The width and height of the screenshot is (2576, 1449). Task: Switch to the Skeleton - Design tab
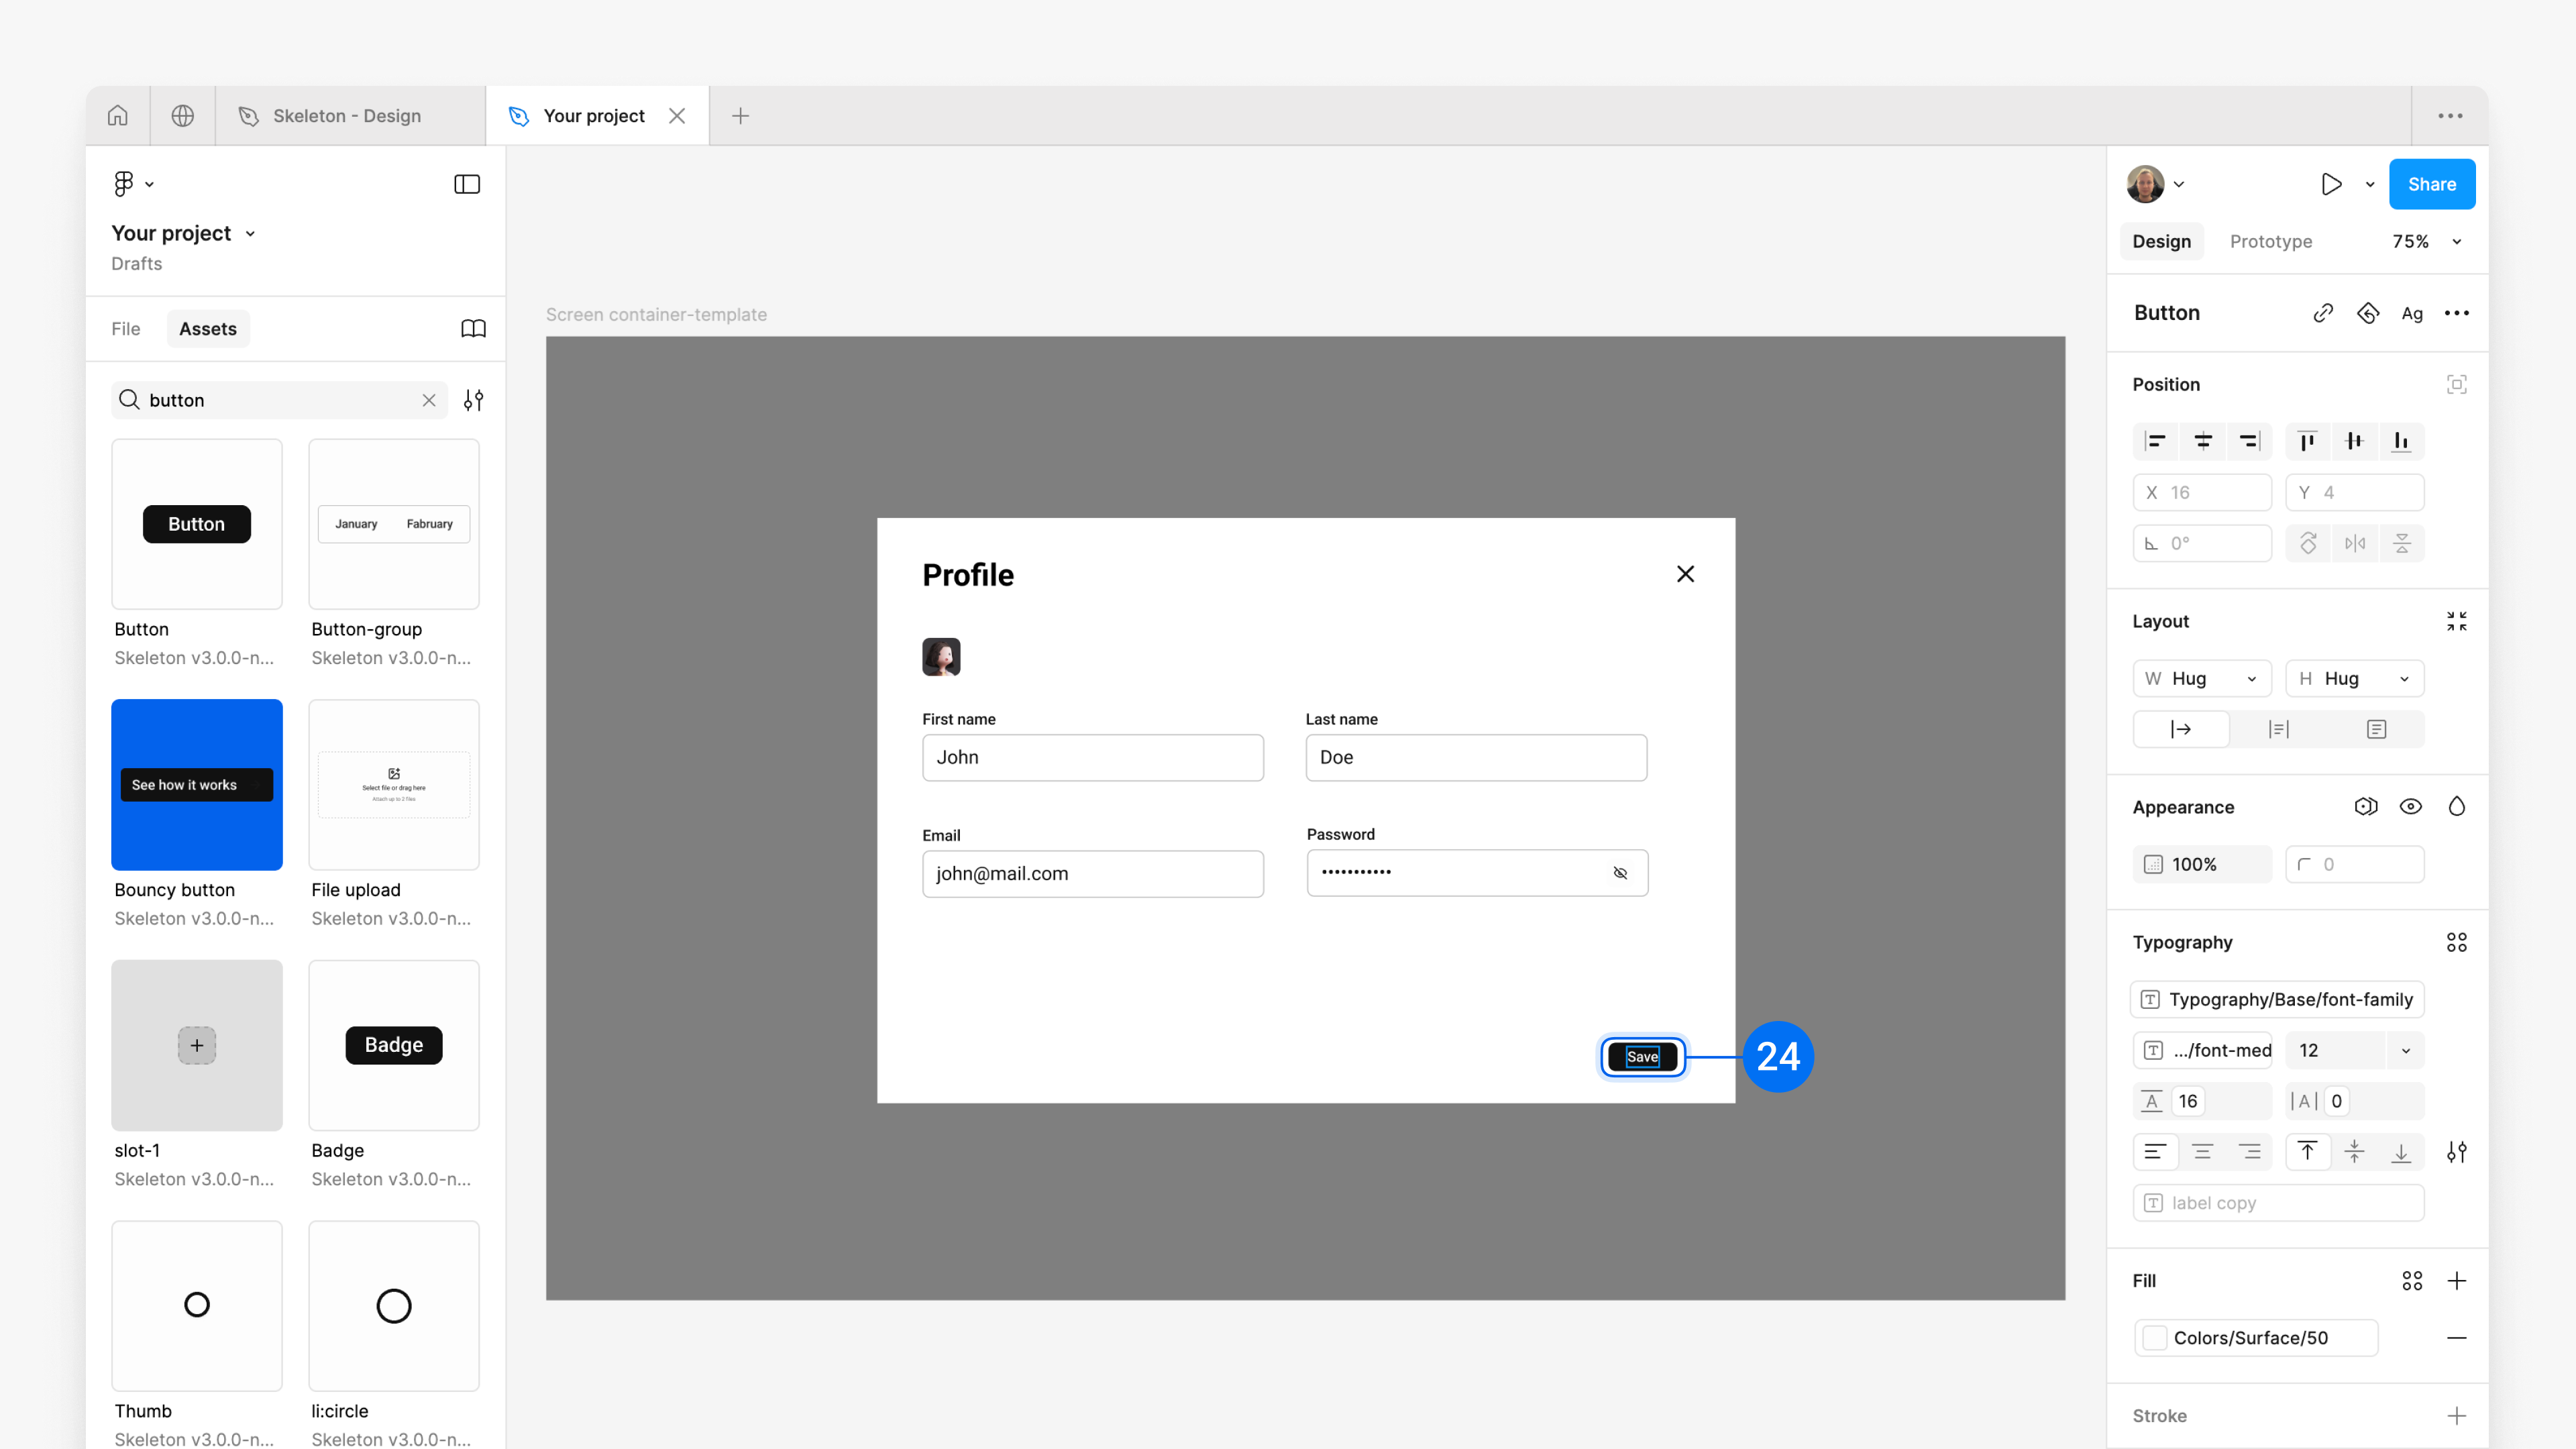[x=346, y=116]
